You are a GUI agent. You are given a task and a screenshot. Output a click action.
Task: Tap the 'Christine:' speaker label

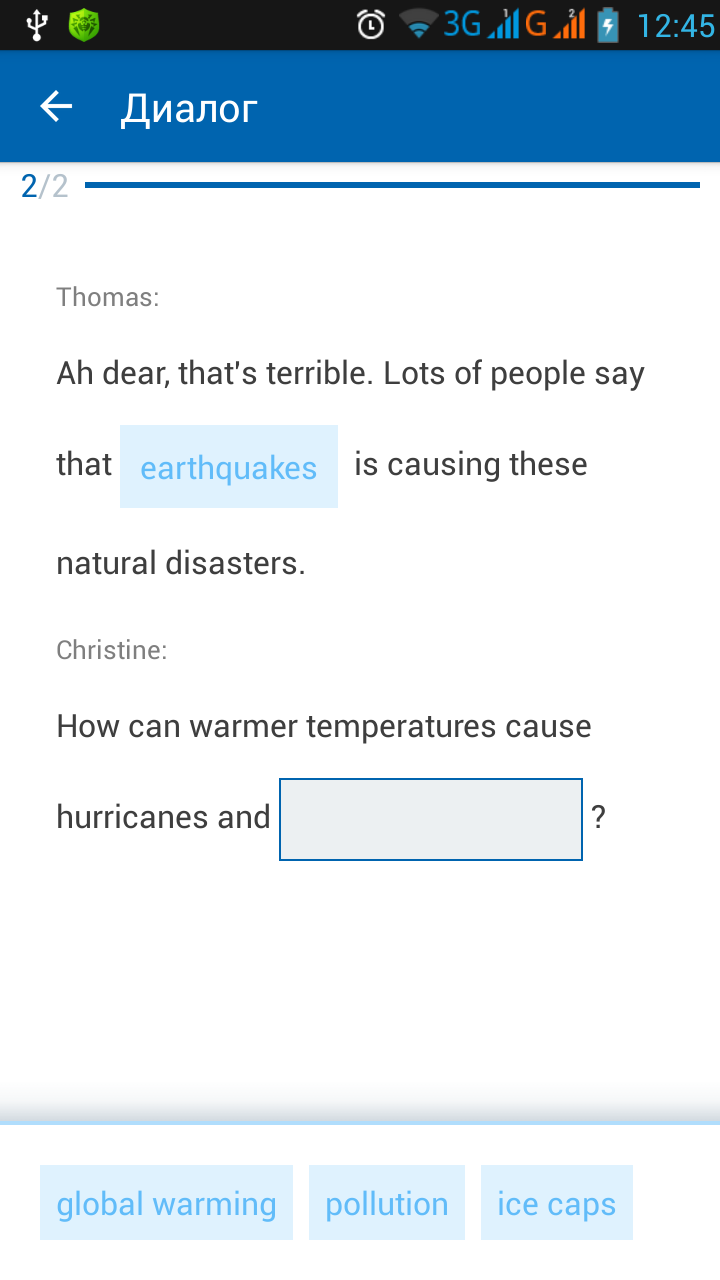click(112, 650)
